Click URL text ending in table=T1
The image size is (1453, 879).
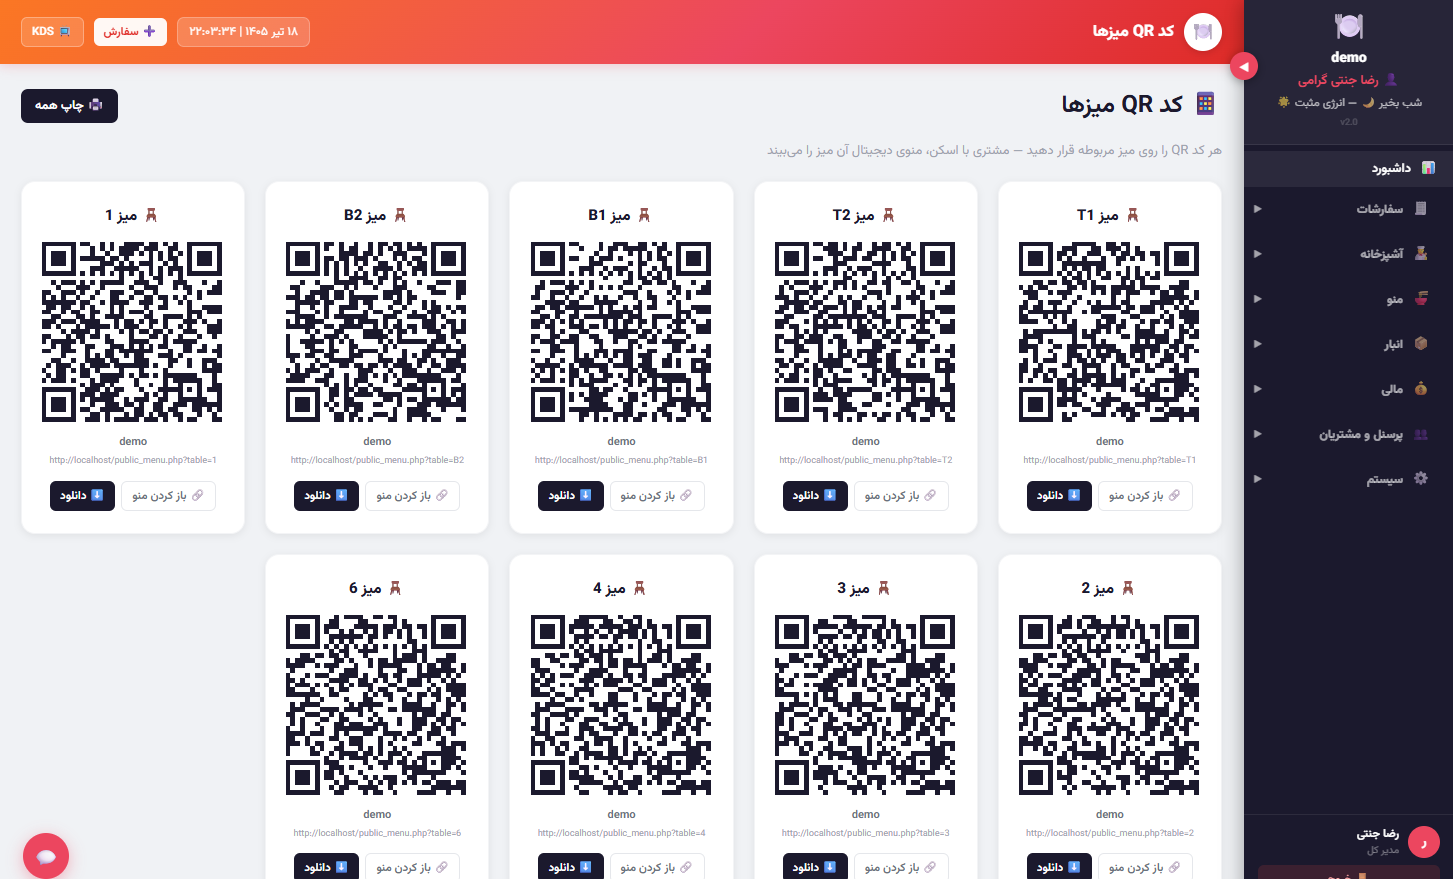pyautogui.click(x=1109, y=460)
